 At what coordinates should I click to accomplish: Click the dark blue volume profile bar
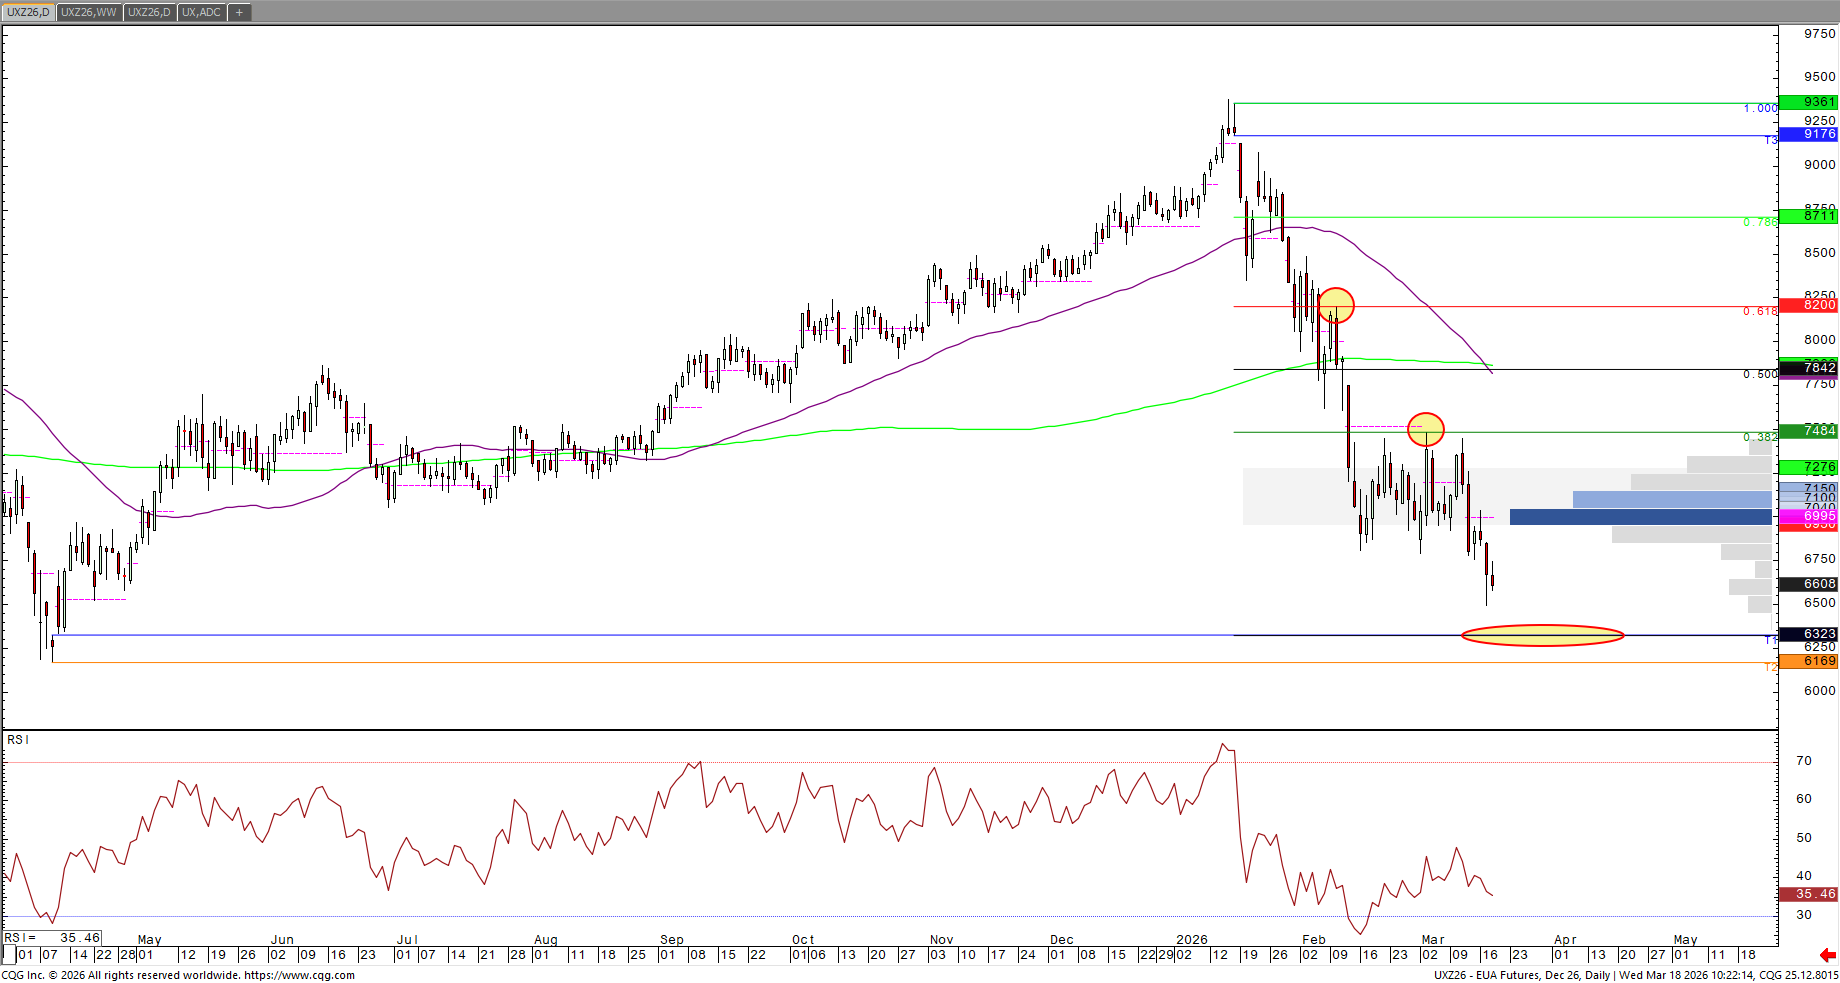point(1640,517)
